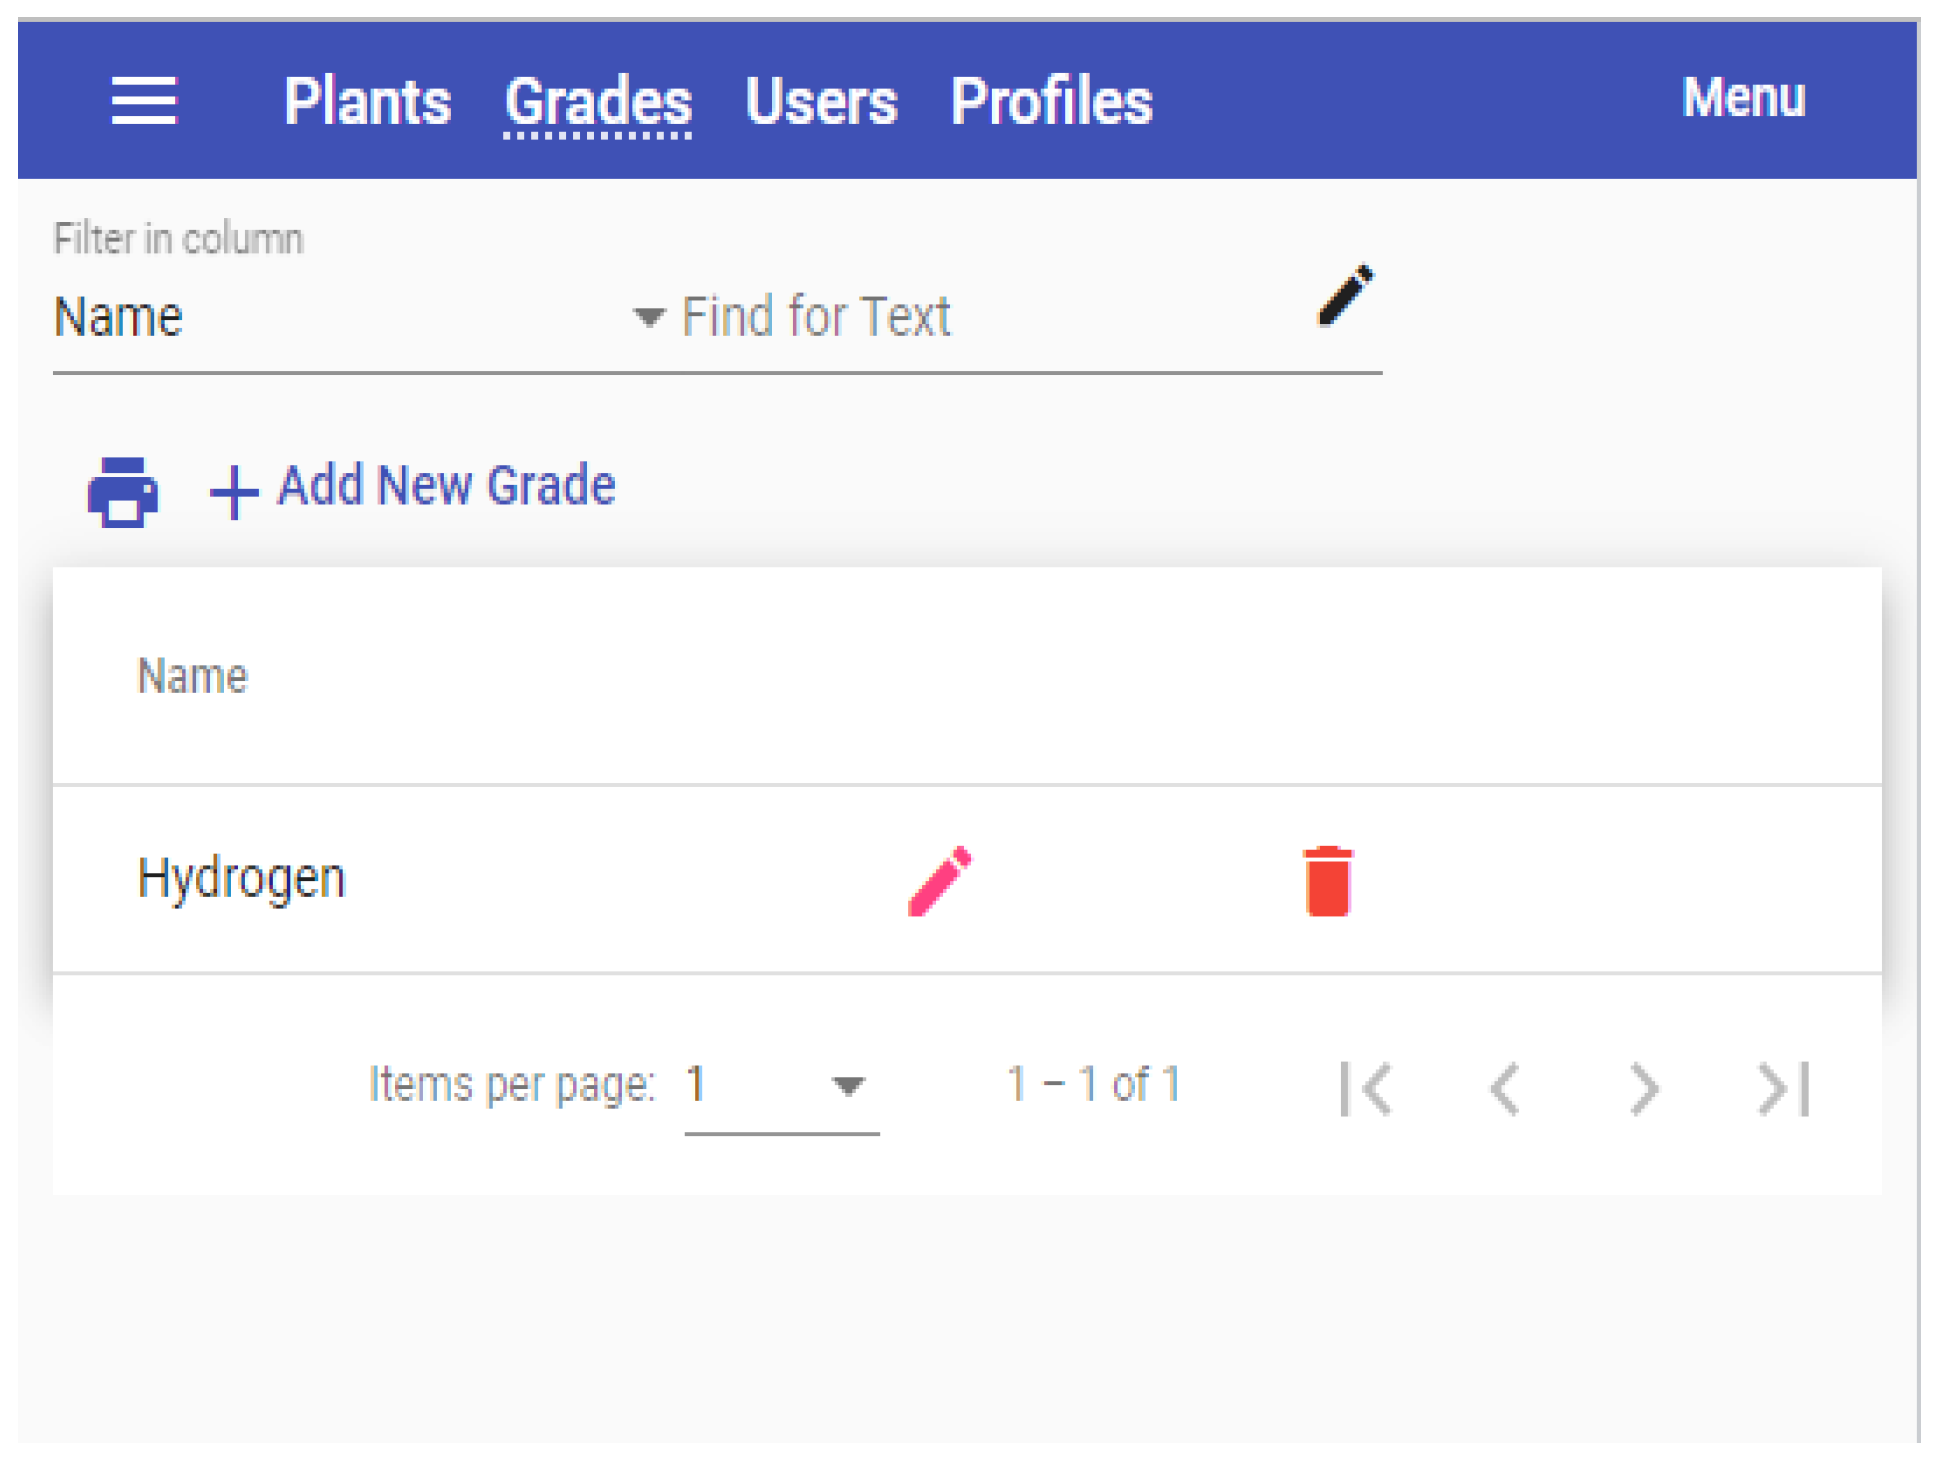
Task: Go to the next page
Action: (1643, 1088)
